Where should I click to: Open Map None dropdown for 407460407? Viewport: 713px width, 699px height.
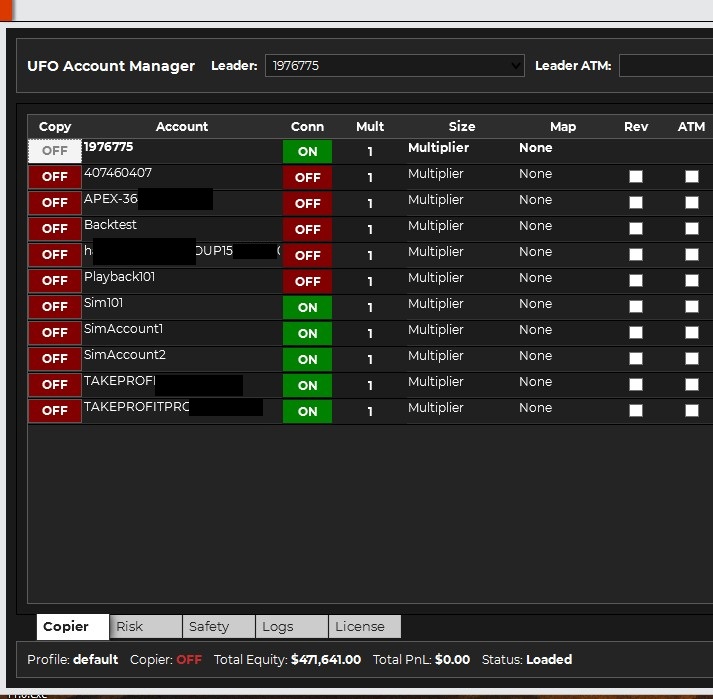coord(536,174)
